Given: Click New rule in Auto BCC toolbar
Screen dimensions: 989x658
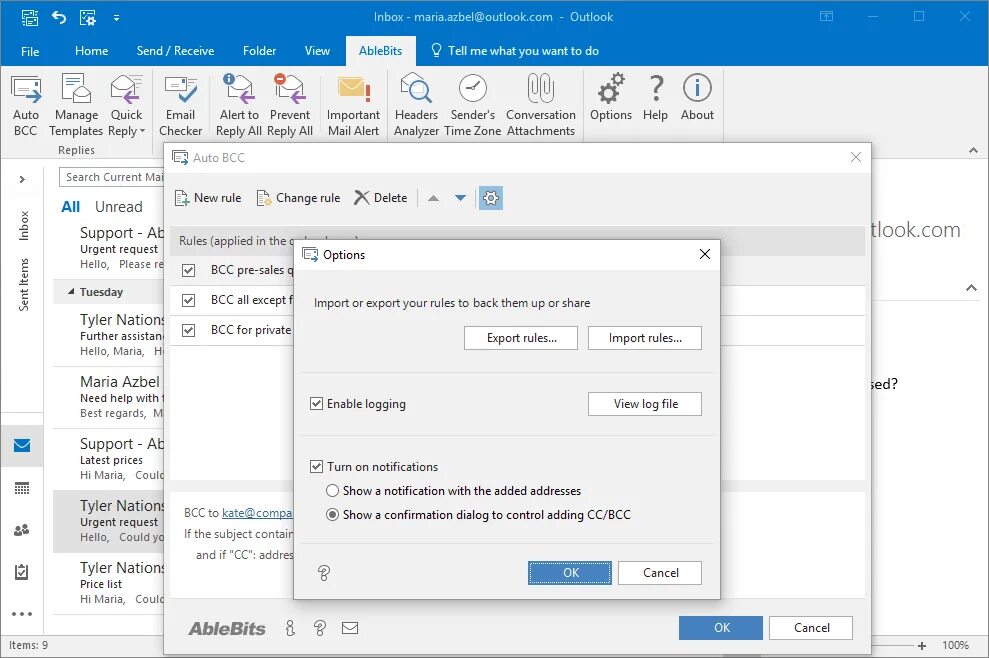Looking at the screenshot, I should 208,198.
